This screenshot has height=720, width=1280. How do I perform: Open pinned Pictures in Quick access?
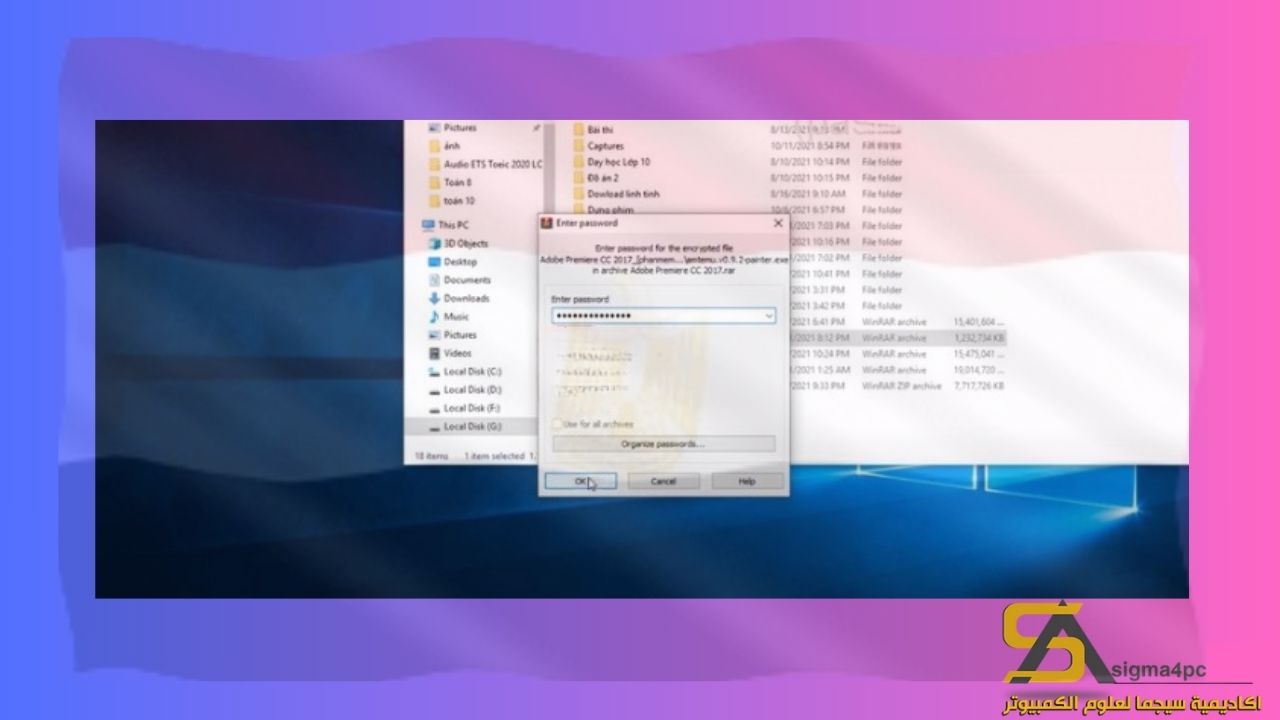pyautogui.click(x=460, y=128)
